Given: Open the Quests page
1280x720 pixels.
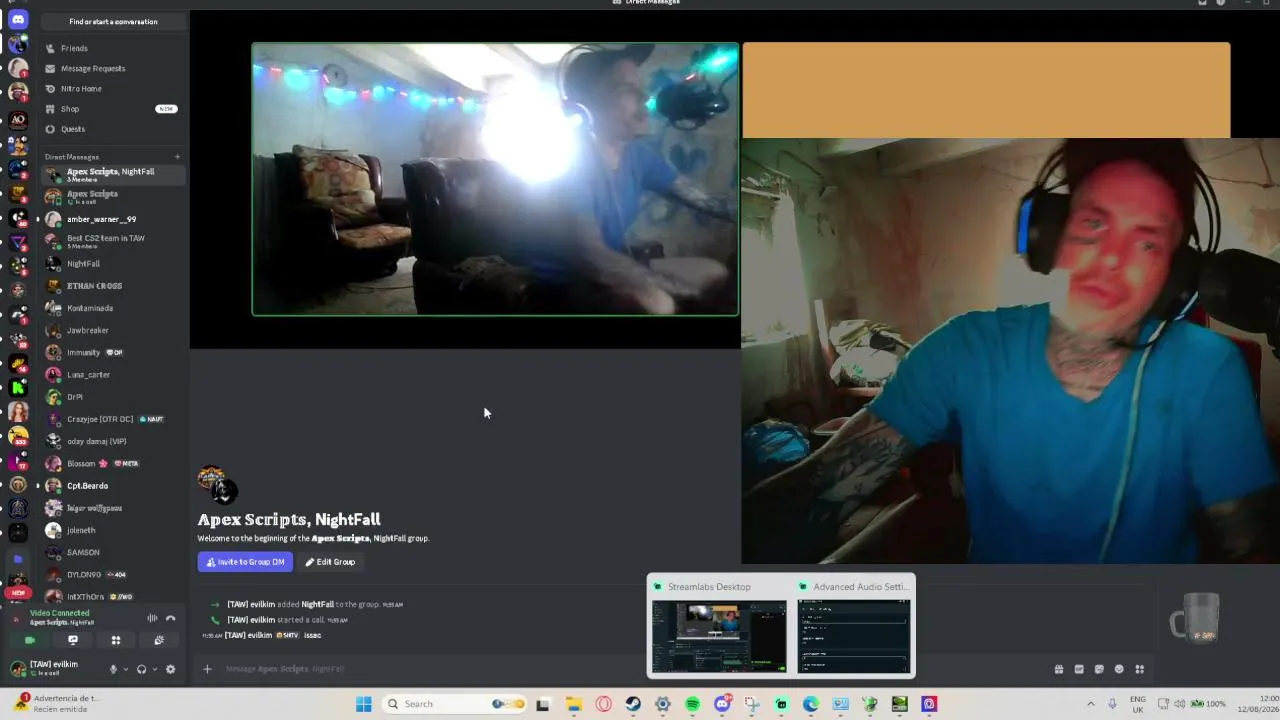Looking at the screenshot, I should point(112,129).
